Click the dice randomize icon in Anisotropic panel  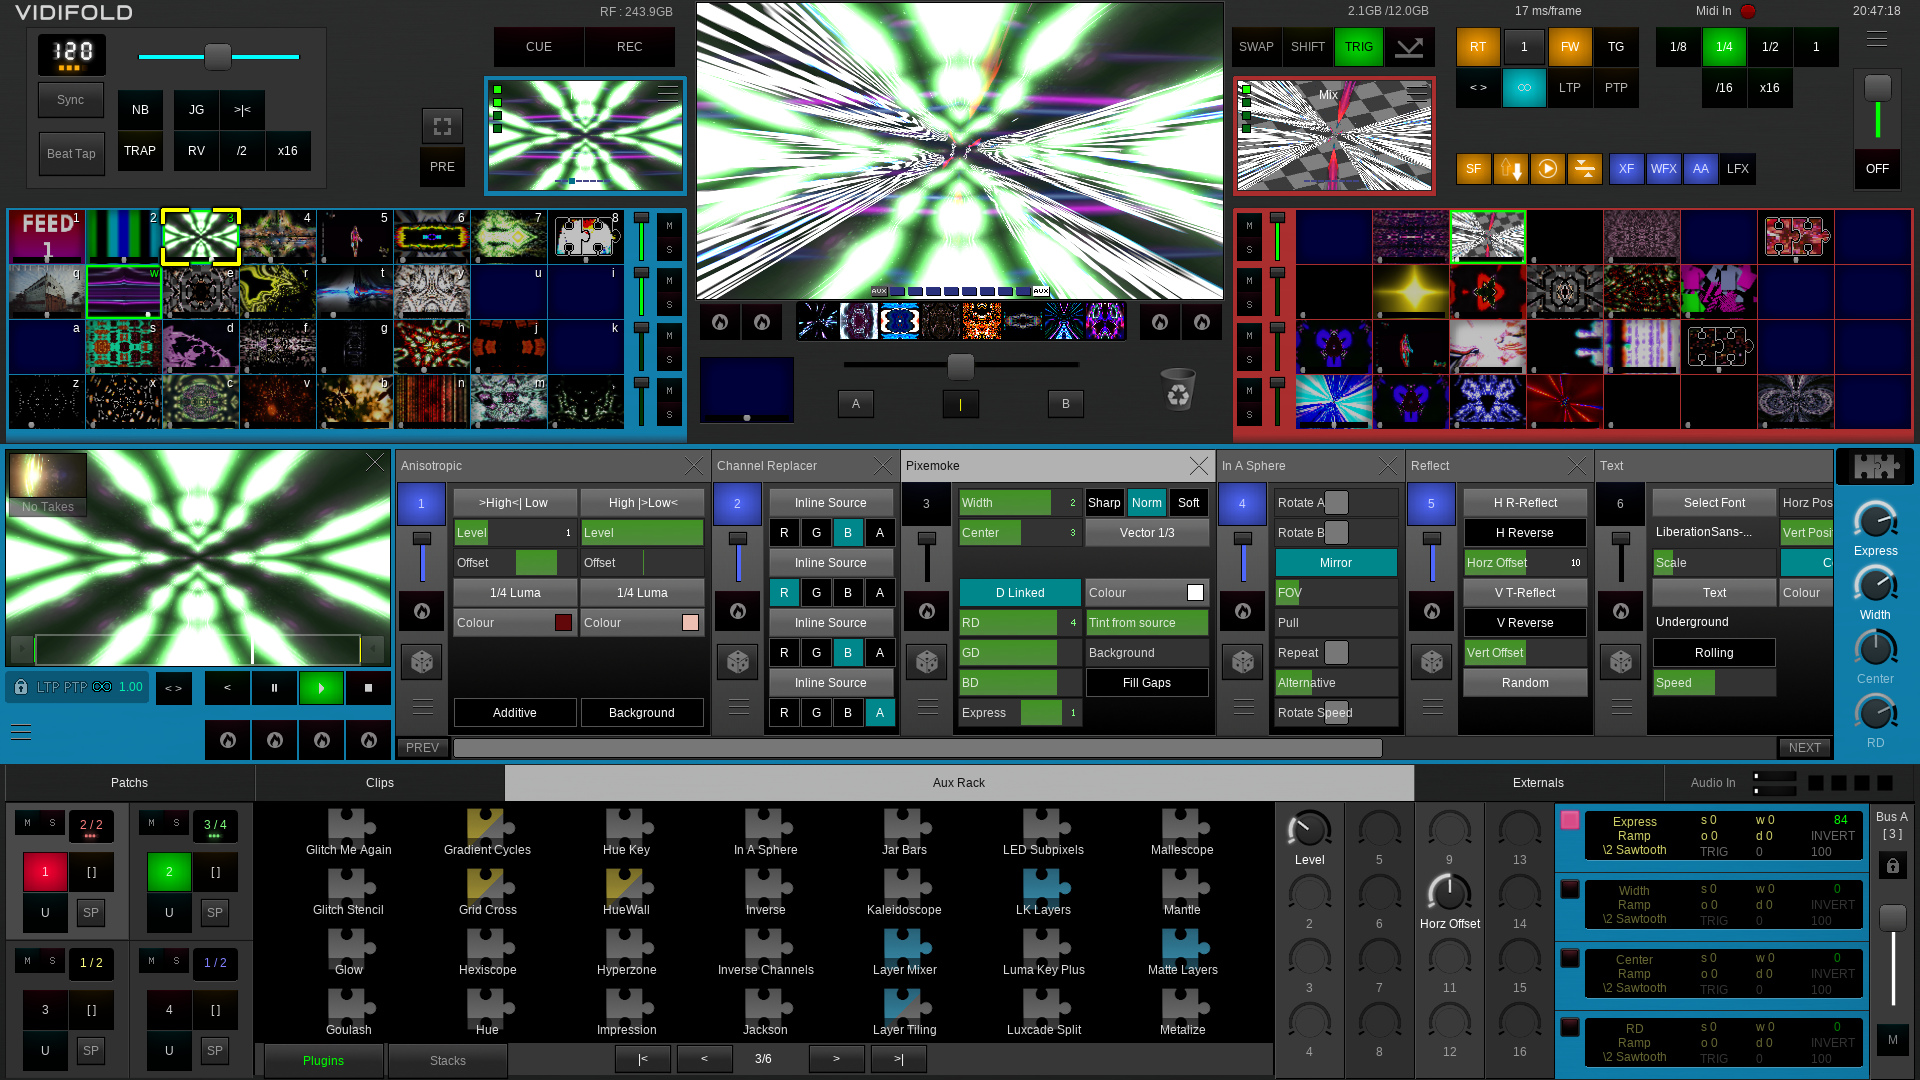(422, 662)
